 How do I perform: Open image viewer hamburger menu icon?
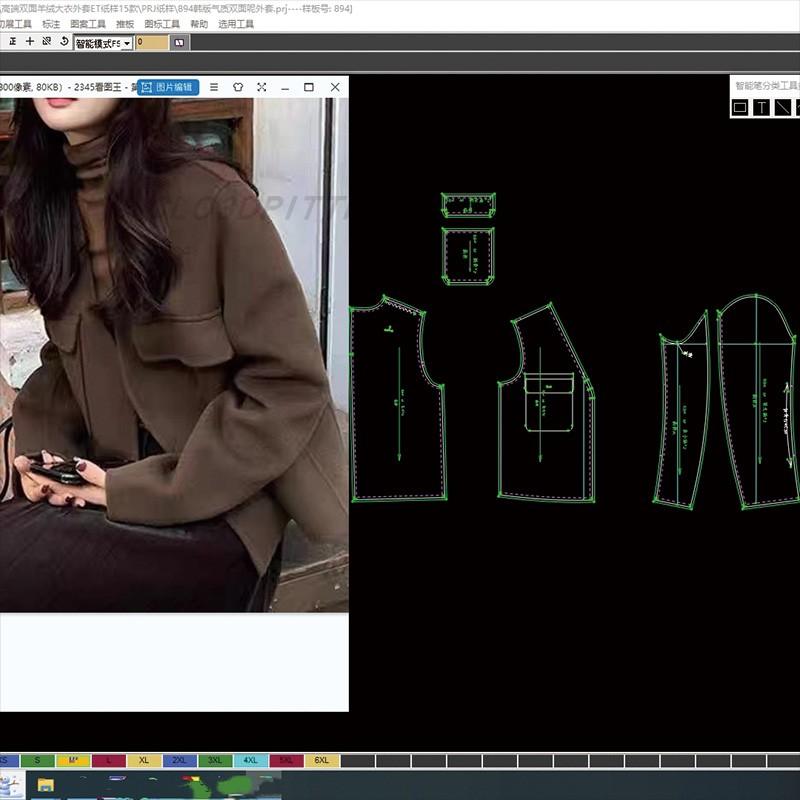point(214,87)
